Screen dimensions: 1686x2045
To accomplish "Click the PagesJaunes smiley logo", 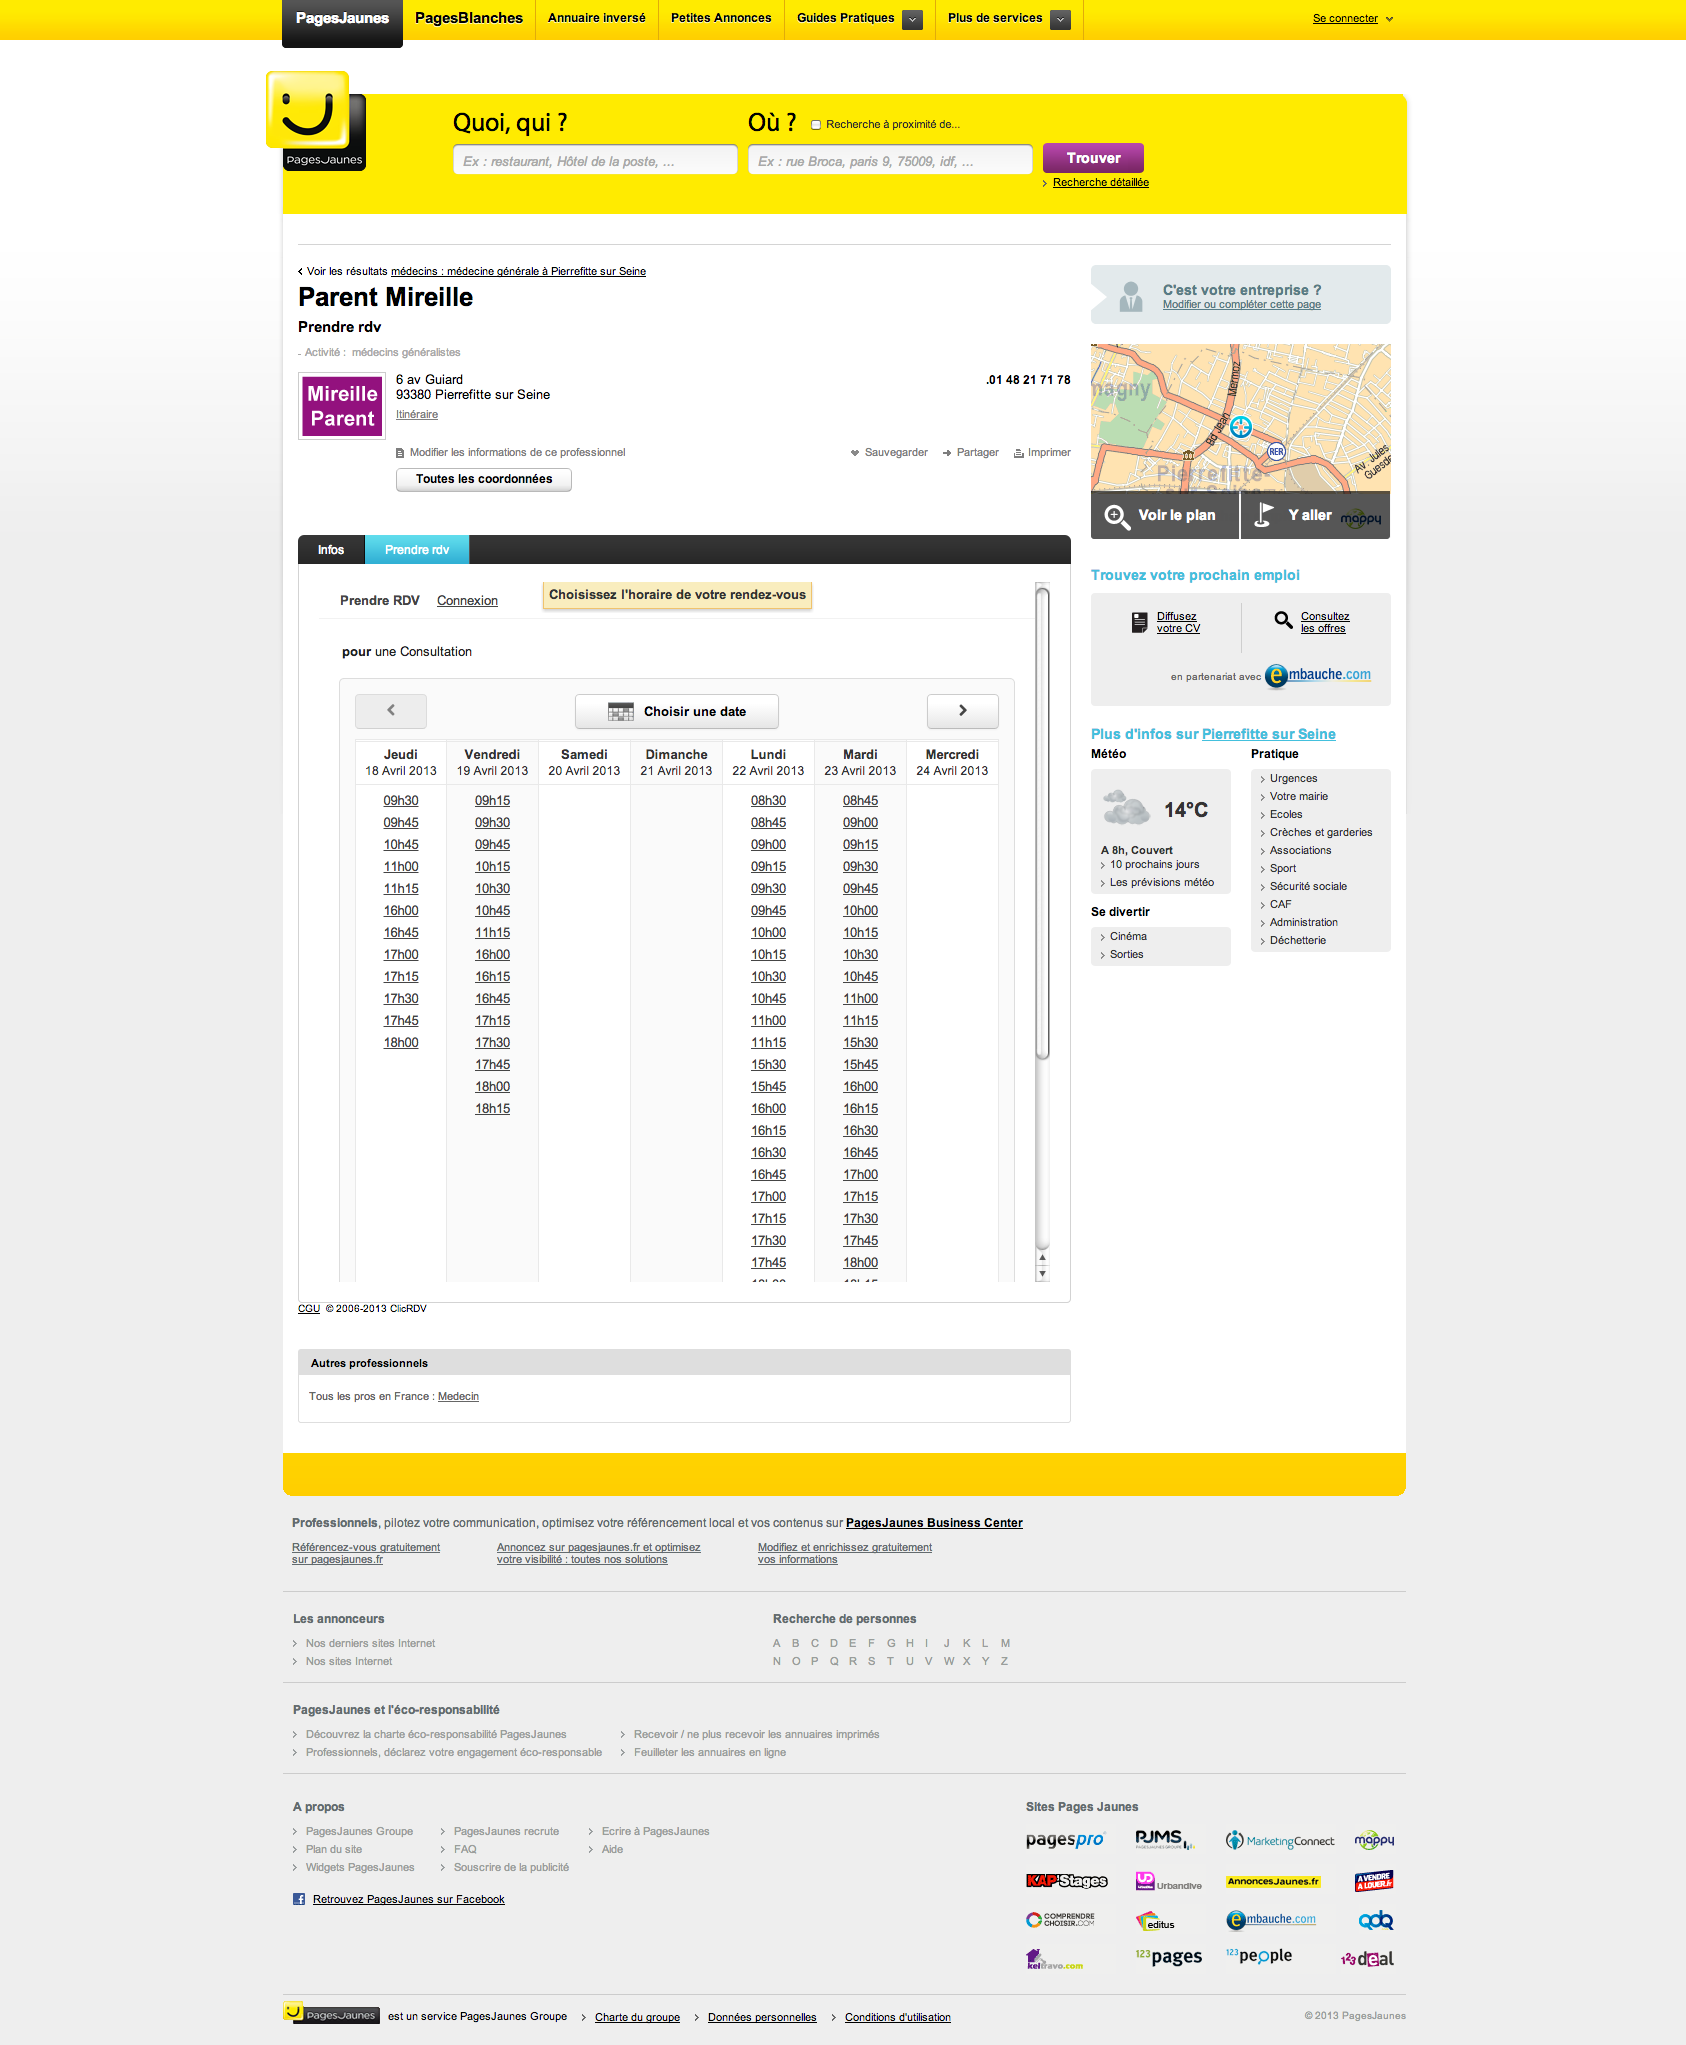I will (x=309, y=113).
